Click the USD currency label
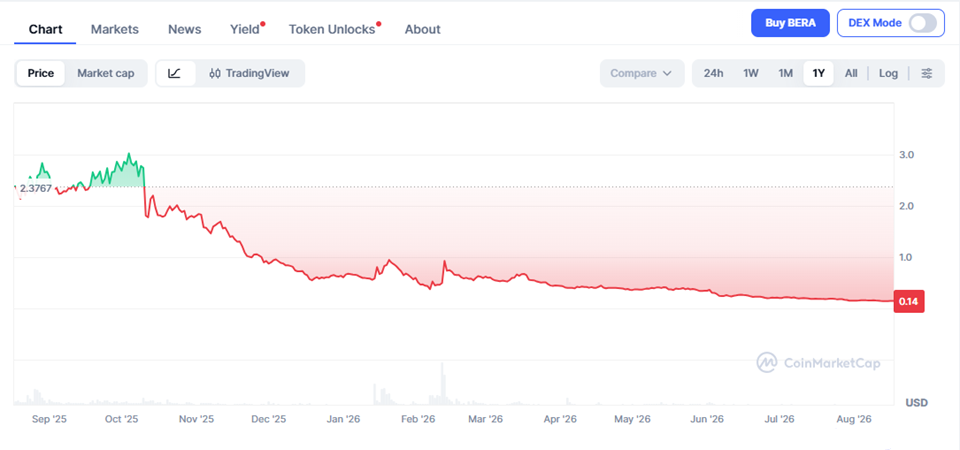Screen dimensions: 960x450 pos(917,403)
